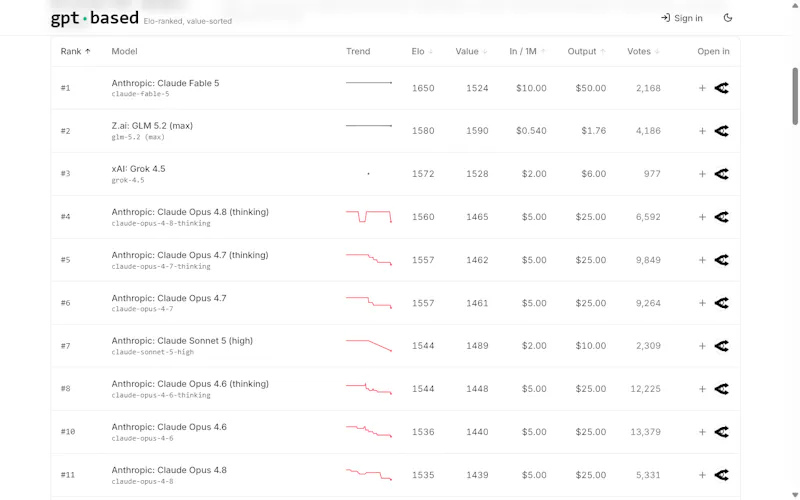Select Anthropic: Claude Sonnet 5 (high) model name
This screenshot has height=500, width=800.
pos(182,340)
